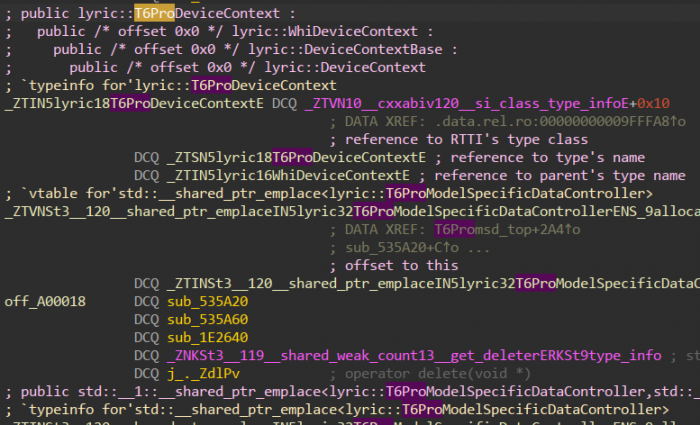Jump to DATA XREF .data.rel.ro:00000000009FFFA8

click(x=560, y=121)
